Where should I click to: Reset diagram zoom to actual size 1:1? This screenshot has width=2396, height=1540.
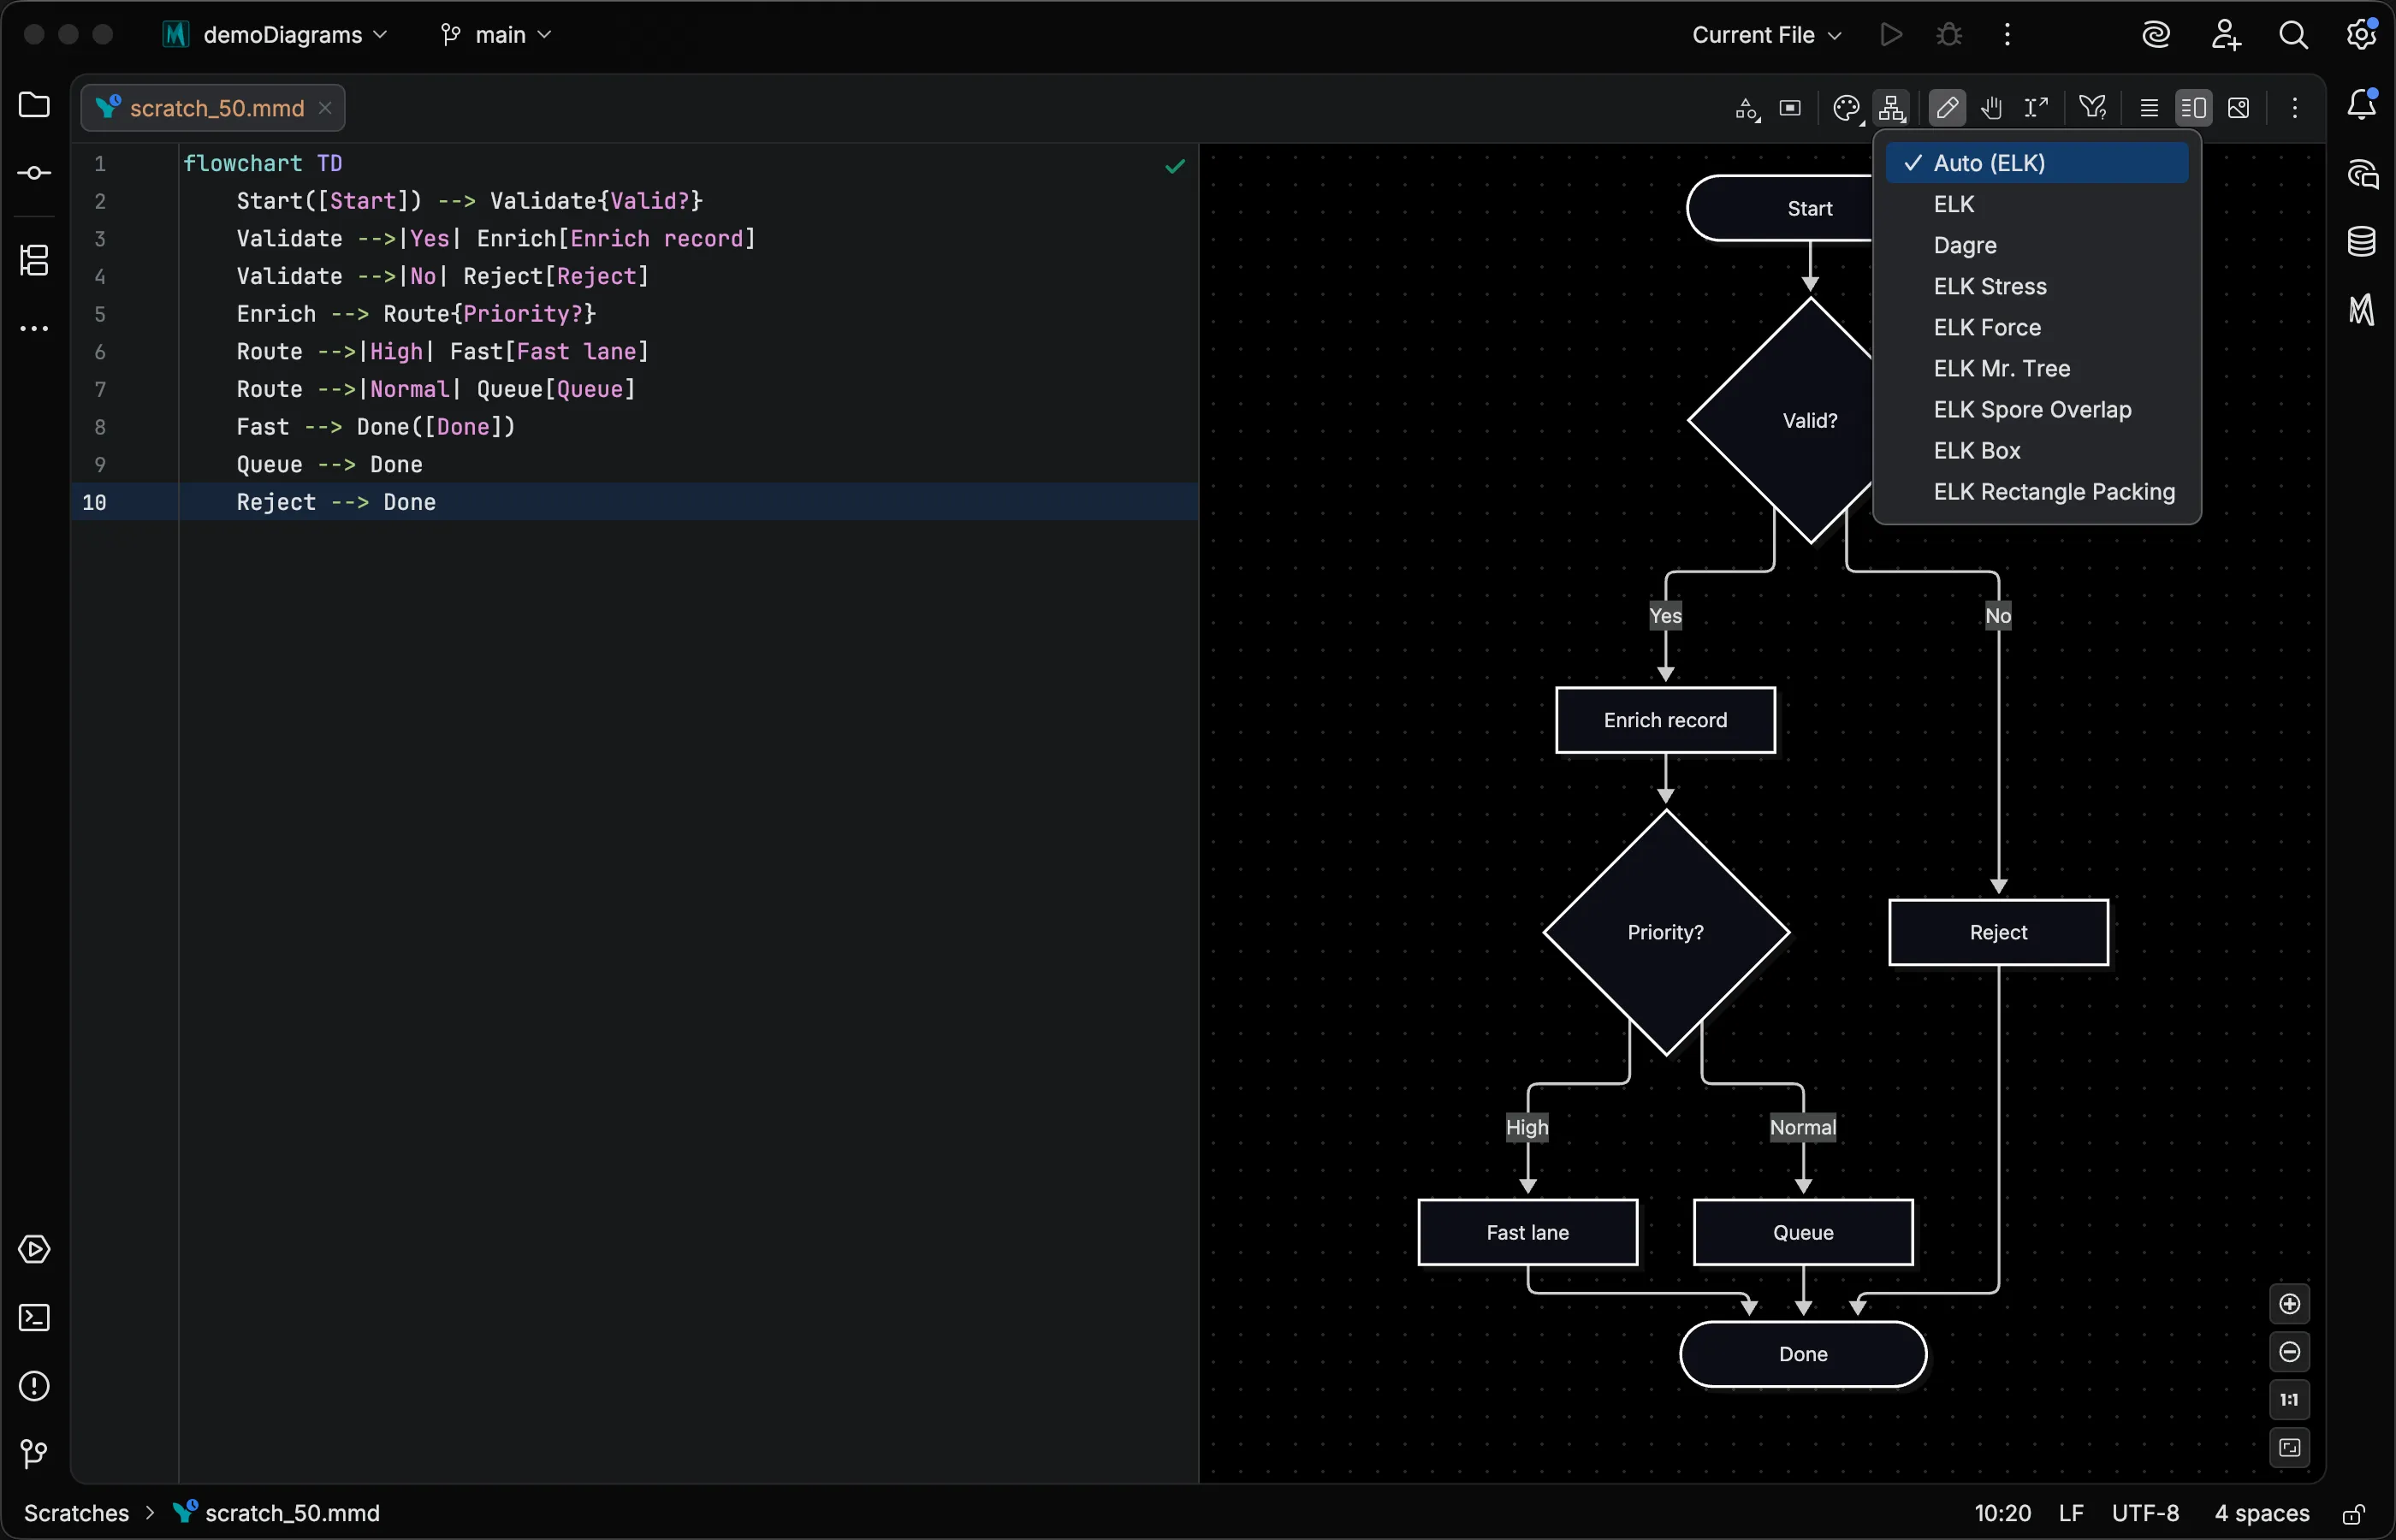click(2290, 1400)
